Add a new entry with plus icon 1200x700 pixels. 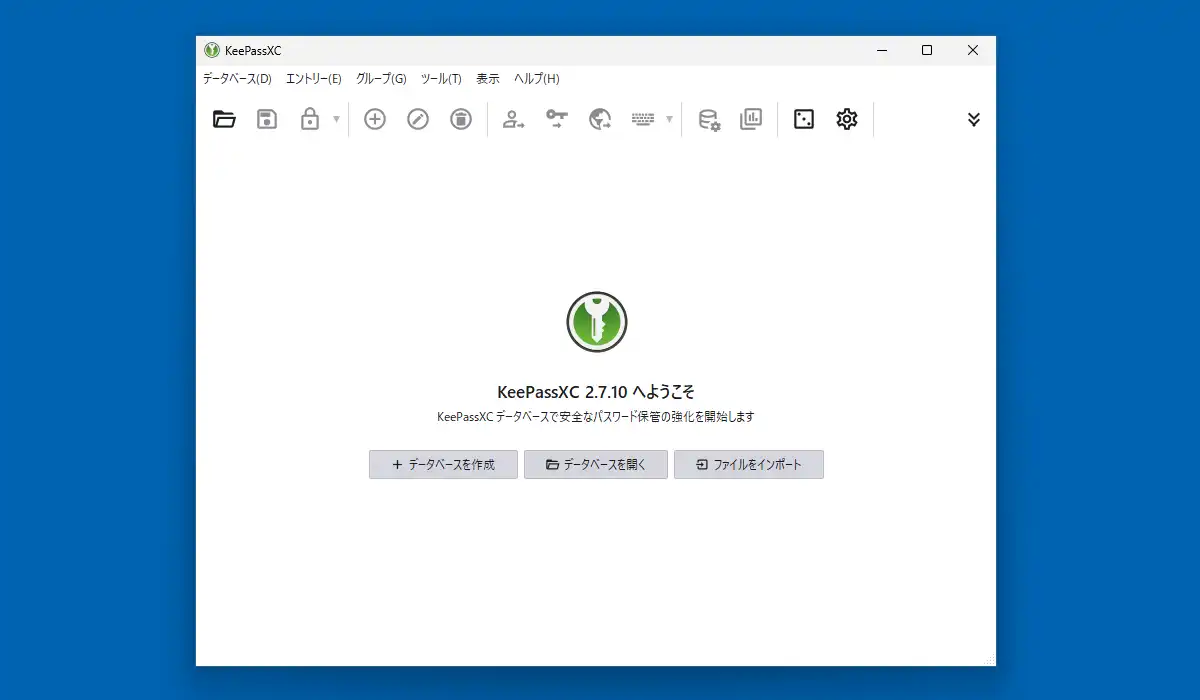click(x=375, y=120)
